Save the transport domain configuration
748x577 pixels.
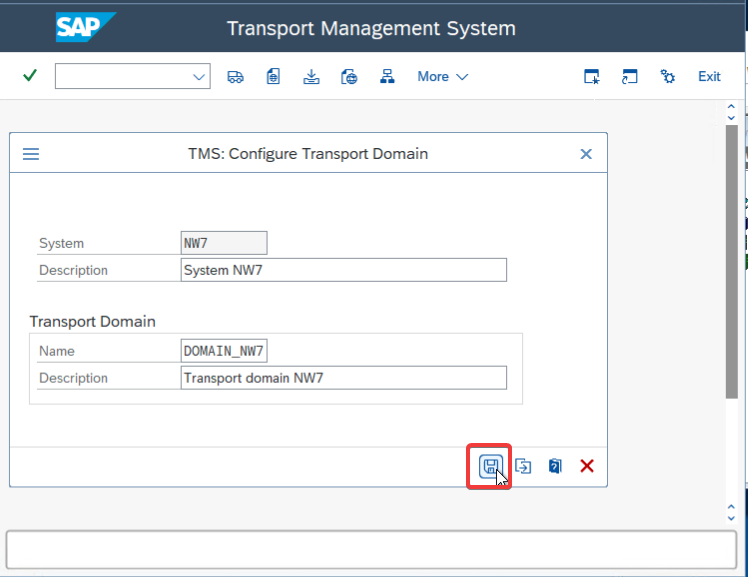tap(490, 466)
